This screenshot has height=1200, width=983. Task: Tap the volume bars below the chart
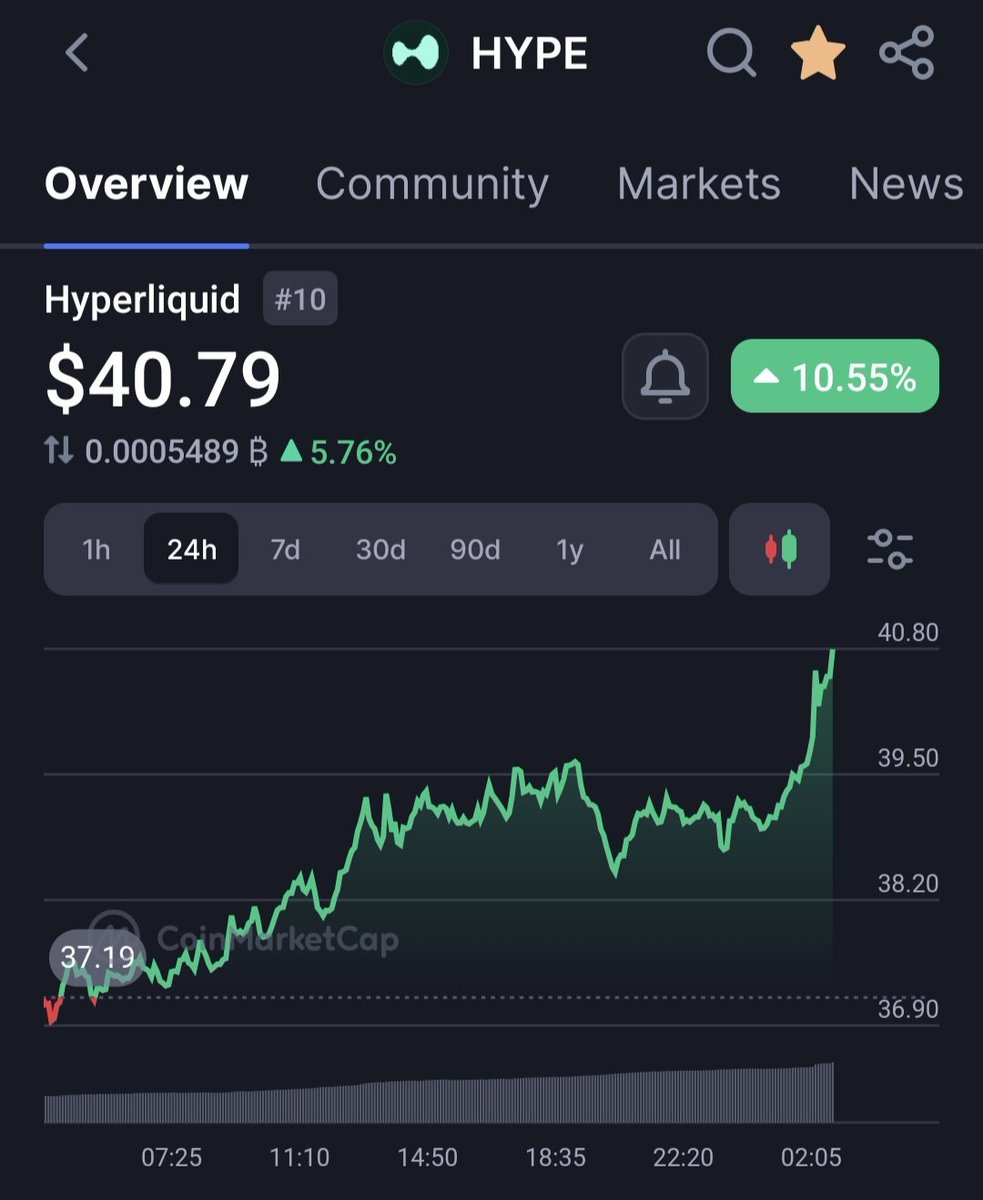pos(439,1093)
